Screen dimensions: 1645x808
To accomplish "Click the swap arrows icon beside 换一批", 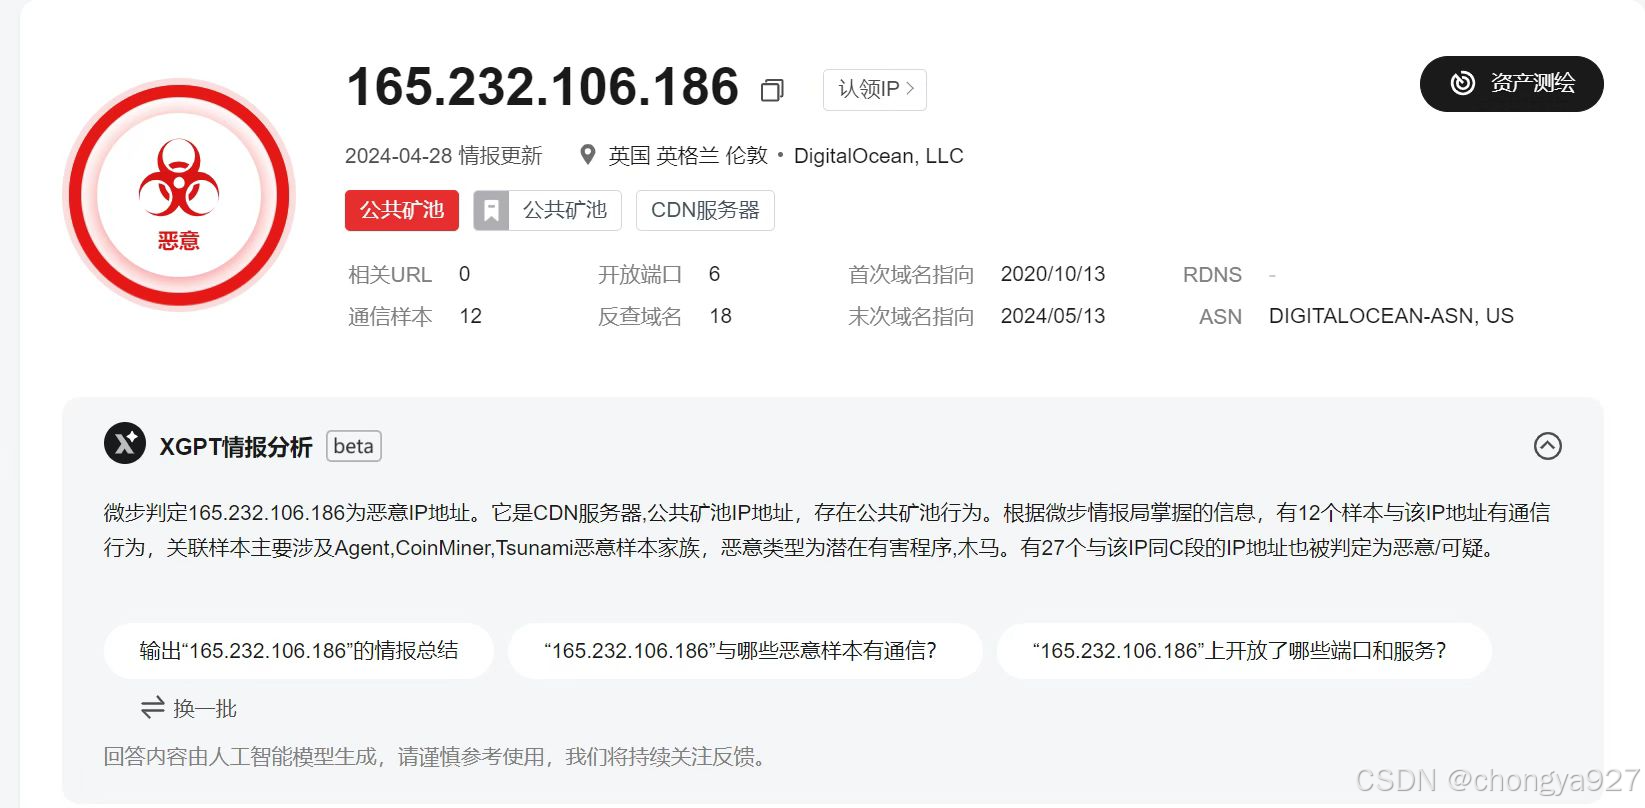I will pyautogui.click(x=152, y=708).
